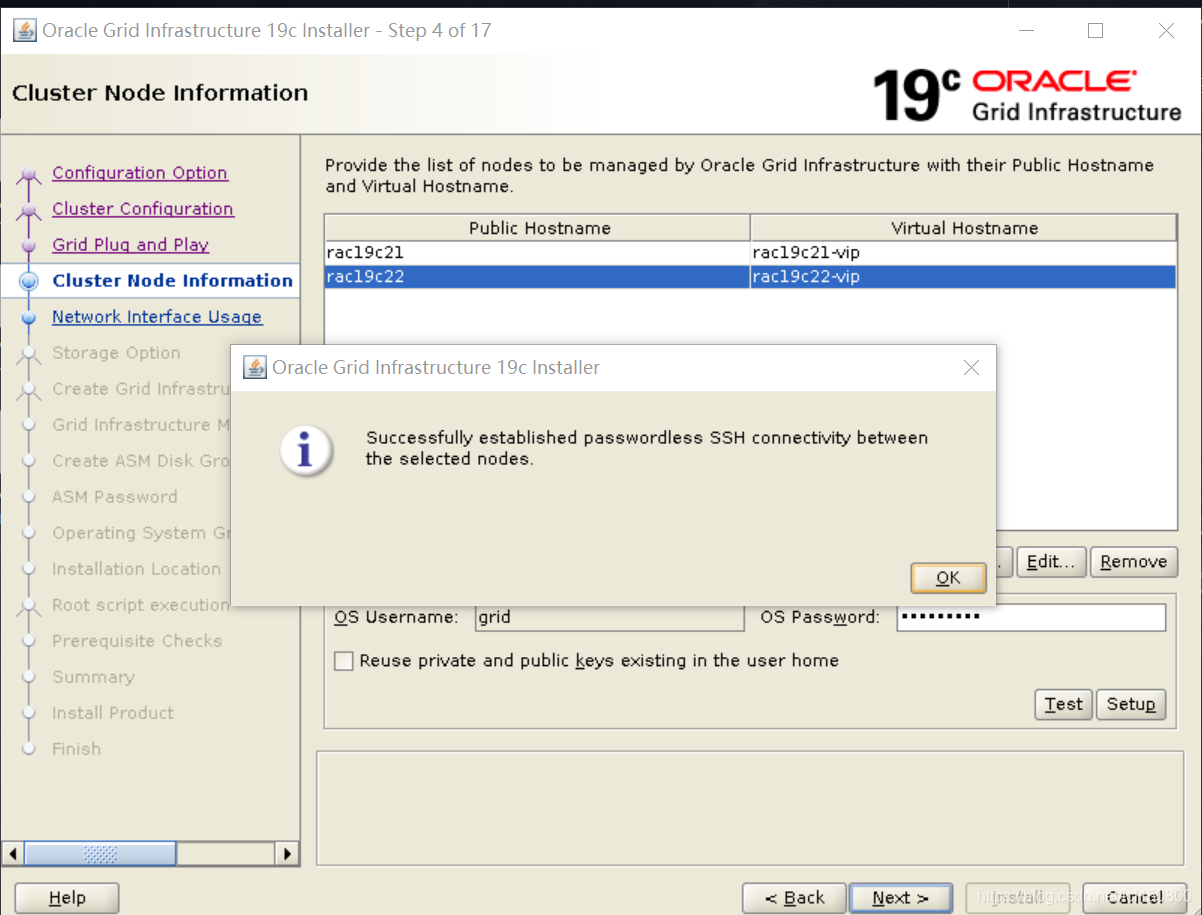1202x915 pixels.
Task: Click the Test button for SSH connectivity
Action: [1063, 704]
